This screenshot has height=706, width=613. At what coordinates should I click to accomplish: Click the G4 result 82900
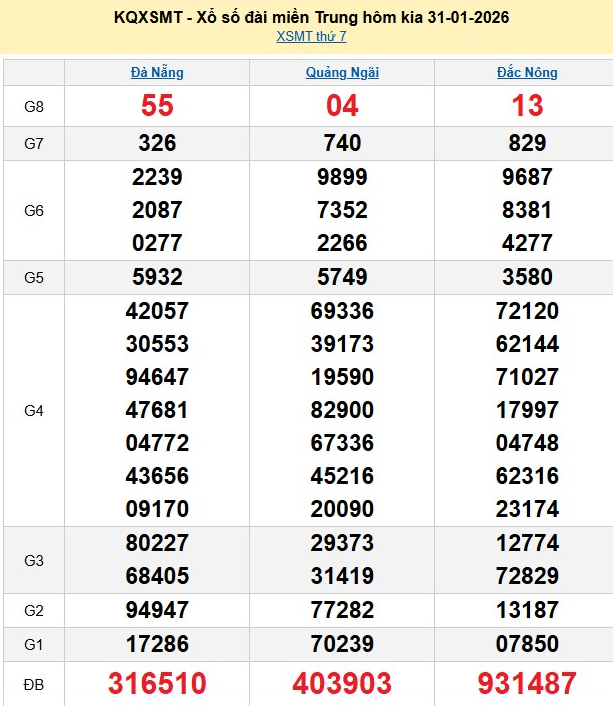coord(342,410)
